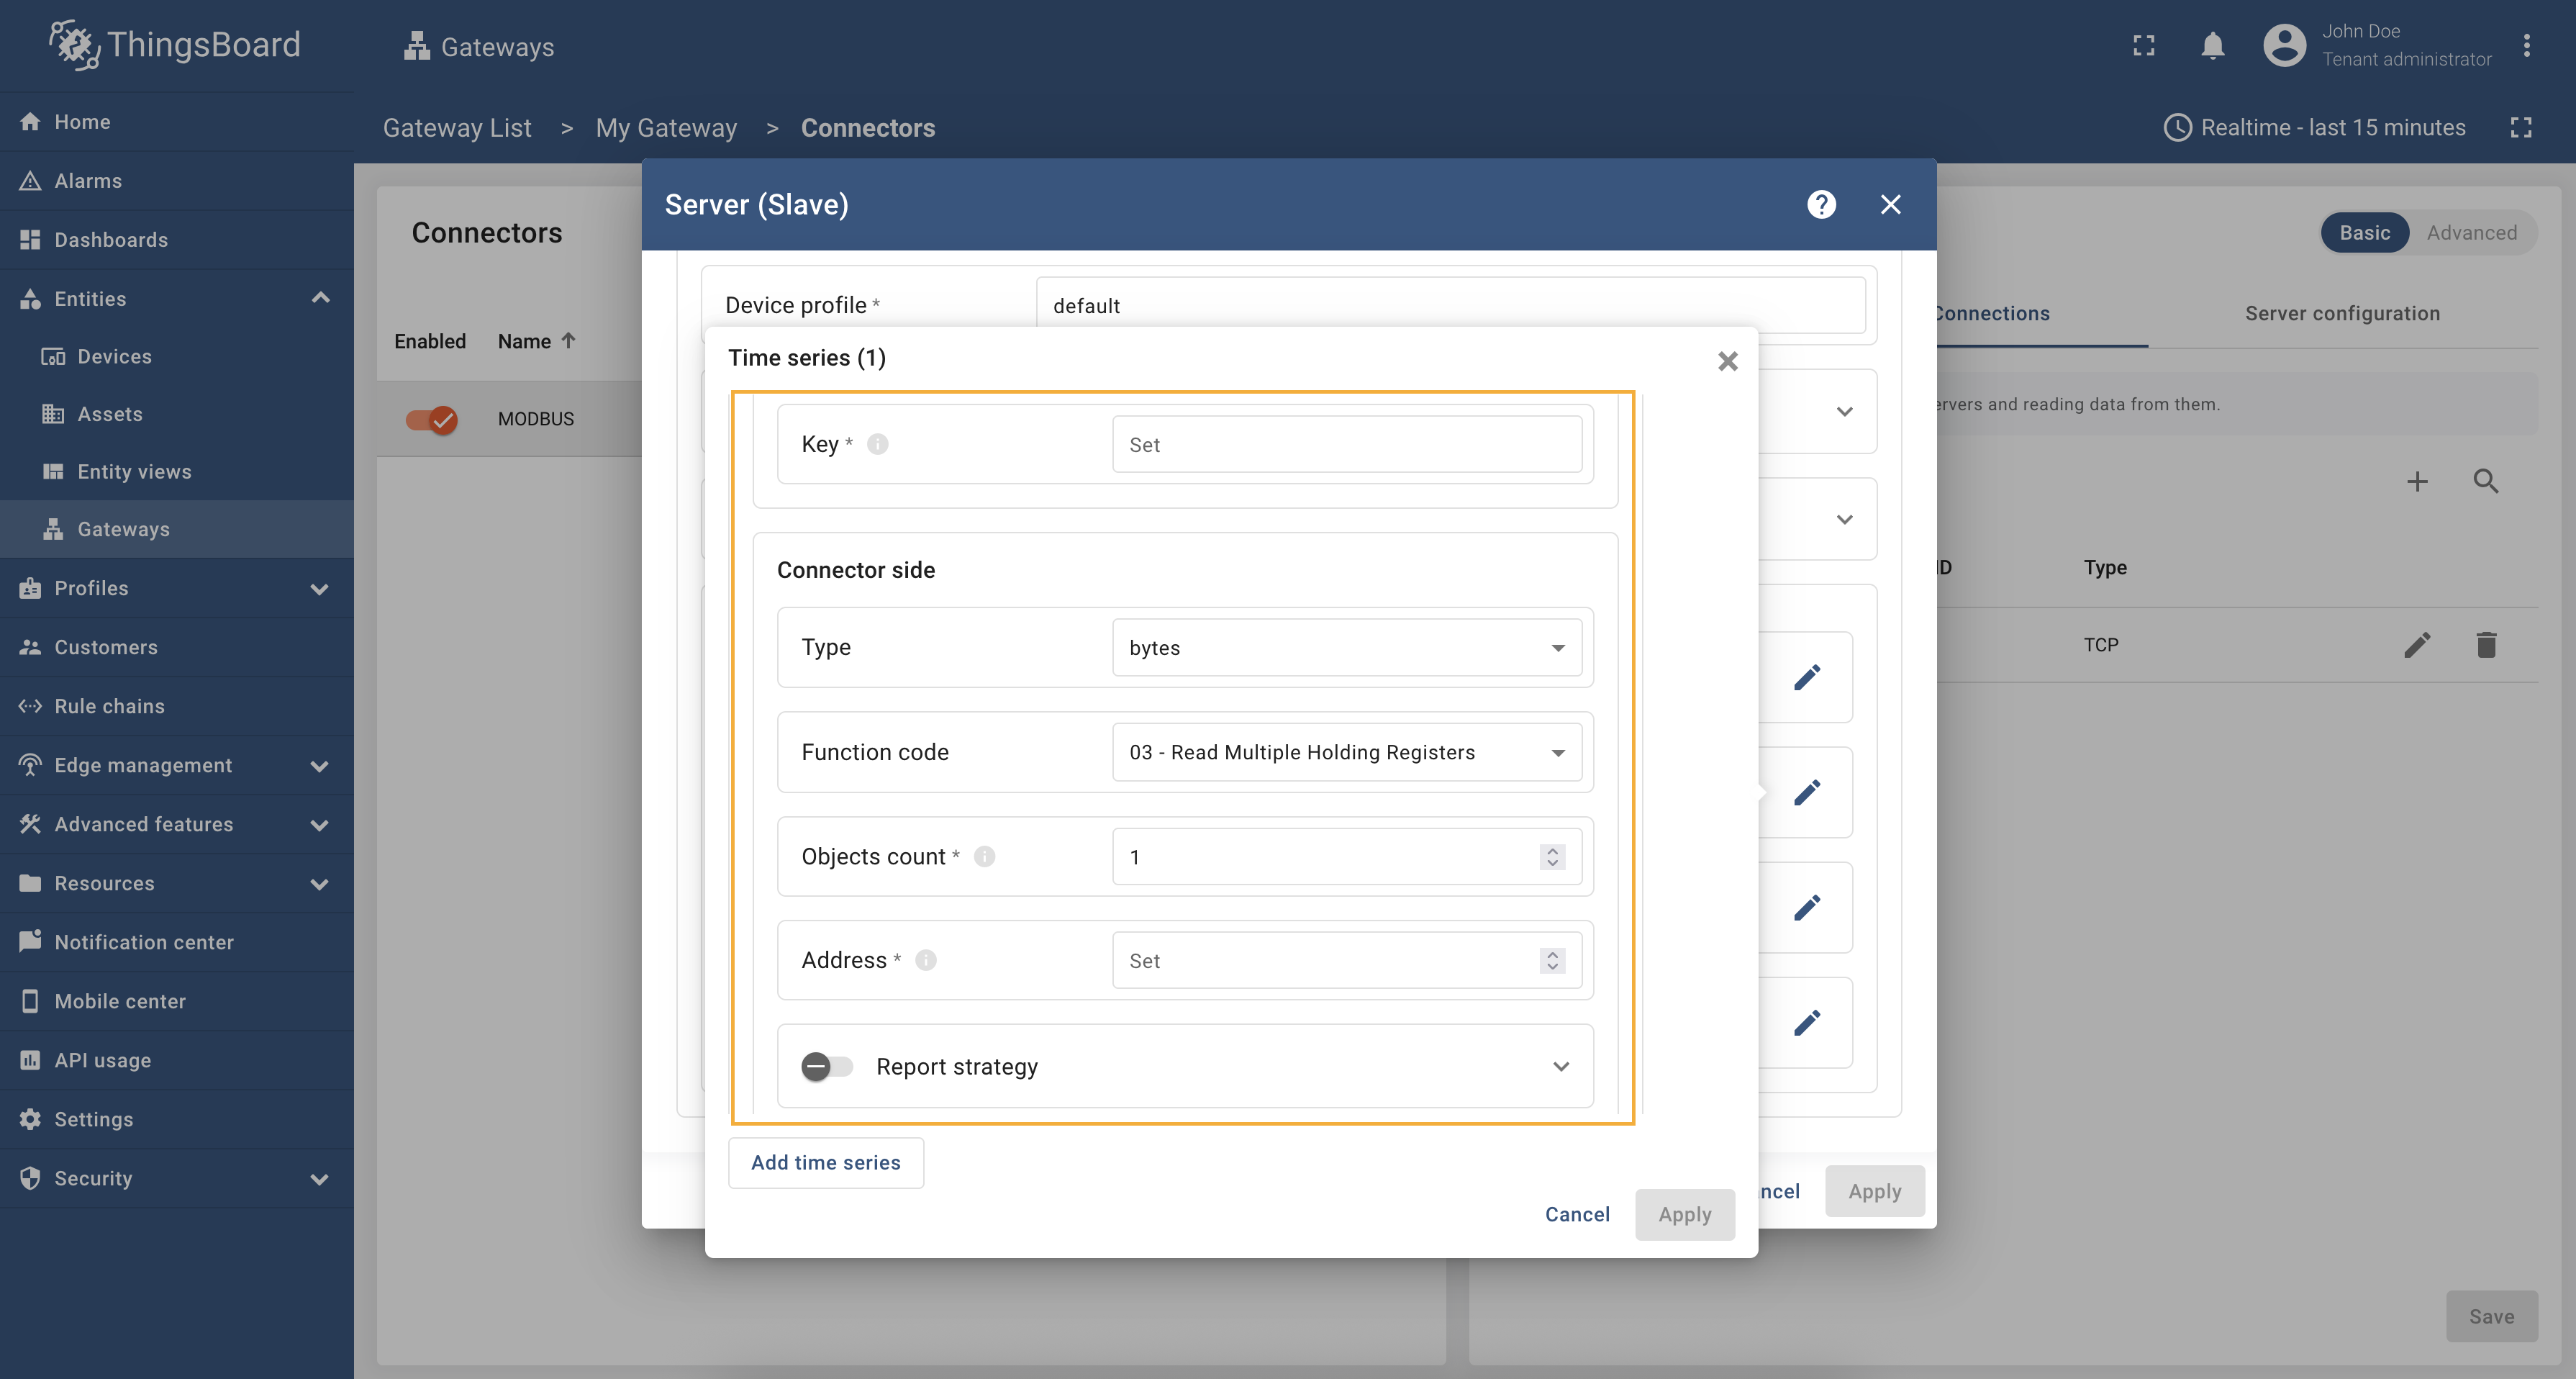Click the Address field info icon
Viewport: 2576px width, 1379px height.
tap(926, 960)
